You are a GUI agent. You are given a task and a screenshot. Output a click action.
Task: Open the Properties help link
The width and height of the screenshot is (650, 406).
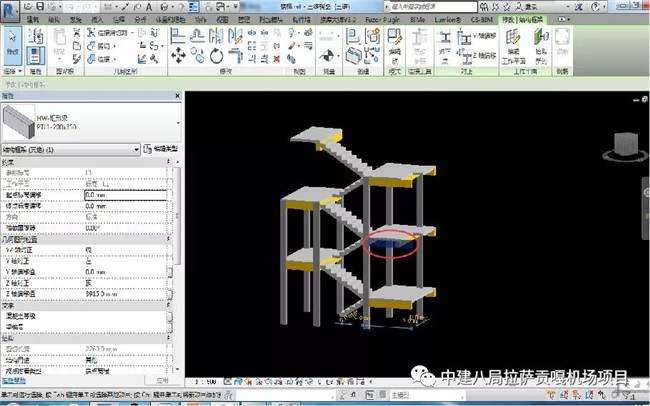tap(14, 380)
